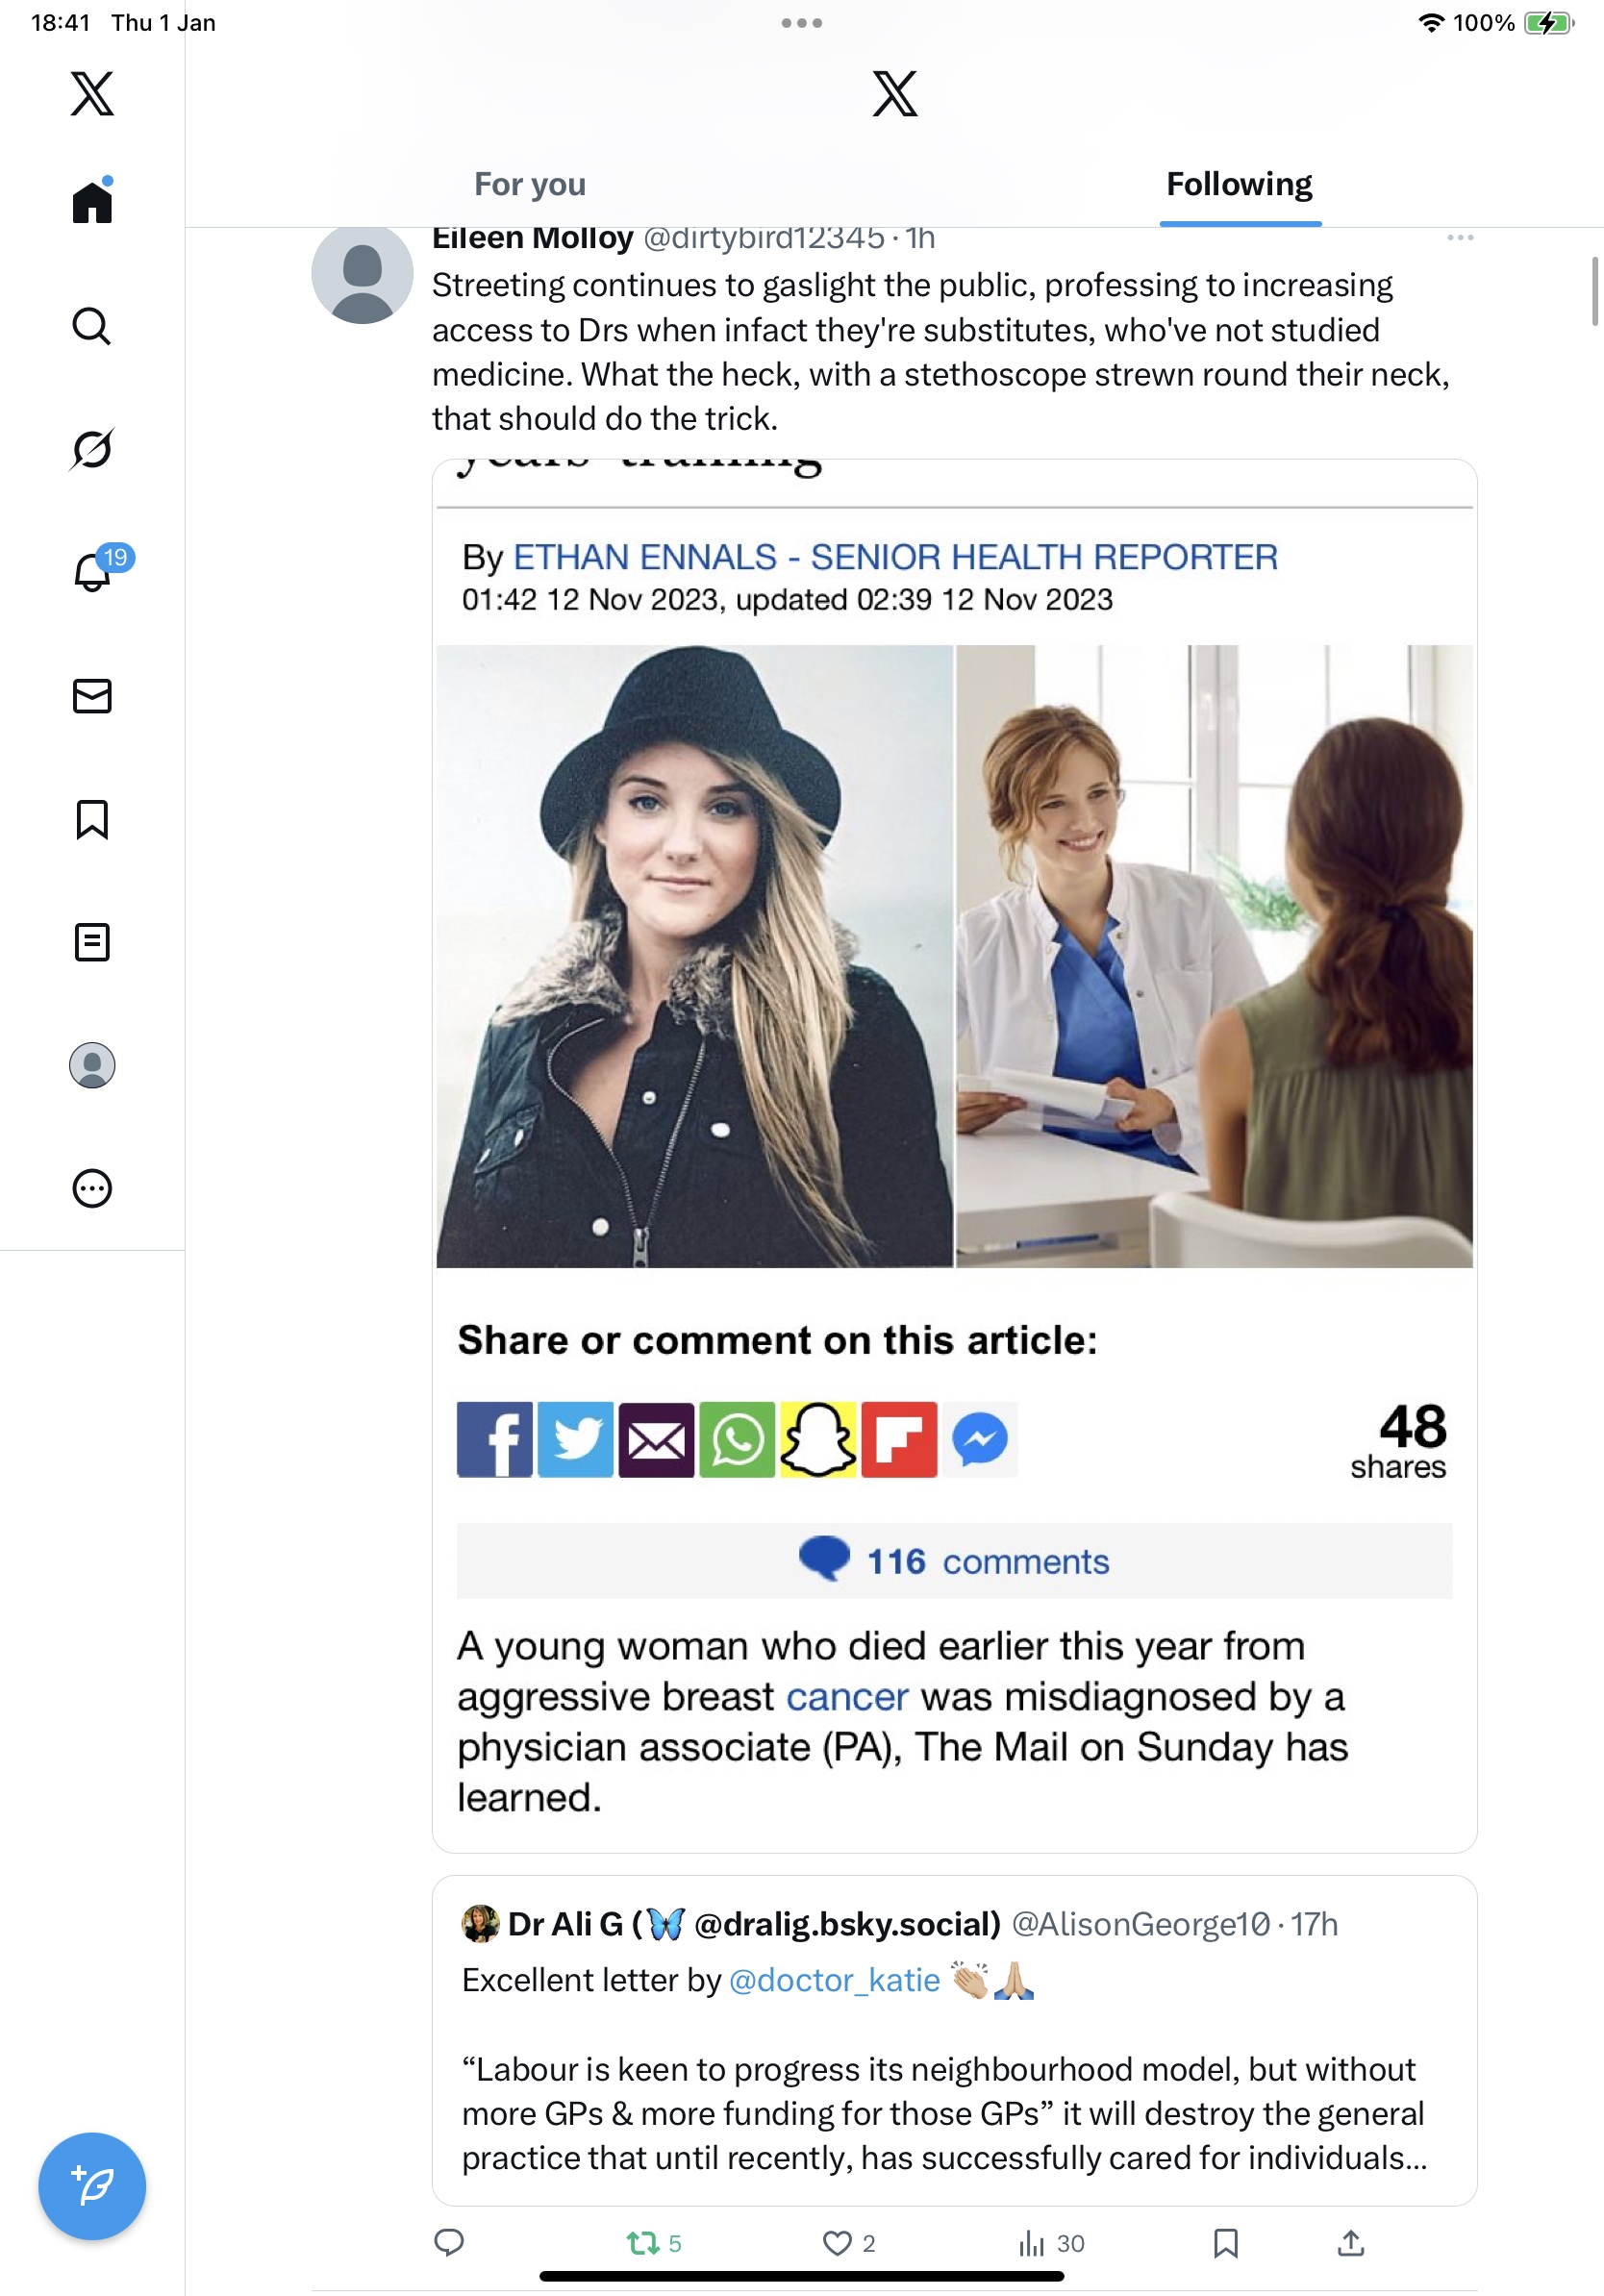
Task: Open the Search magnifier in sidebar
Action: point(92,326)
